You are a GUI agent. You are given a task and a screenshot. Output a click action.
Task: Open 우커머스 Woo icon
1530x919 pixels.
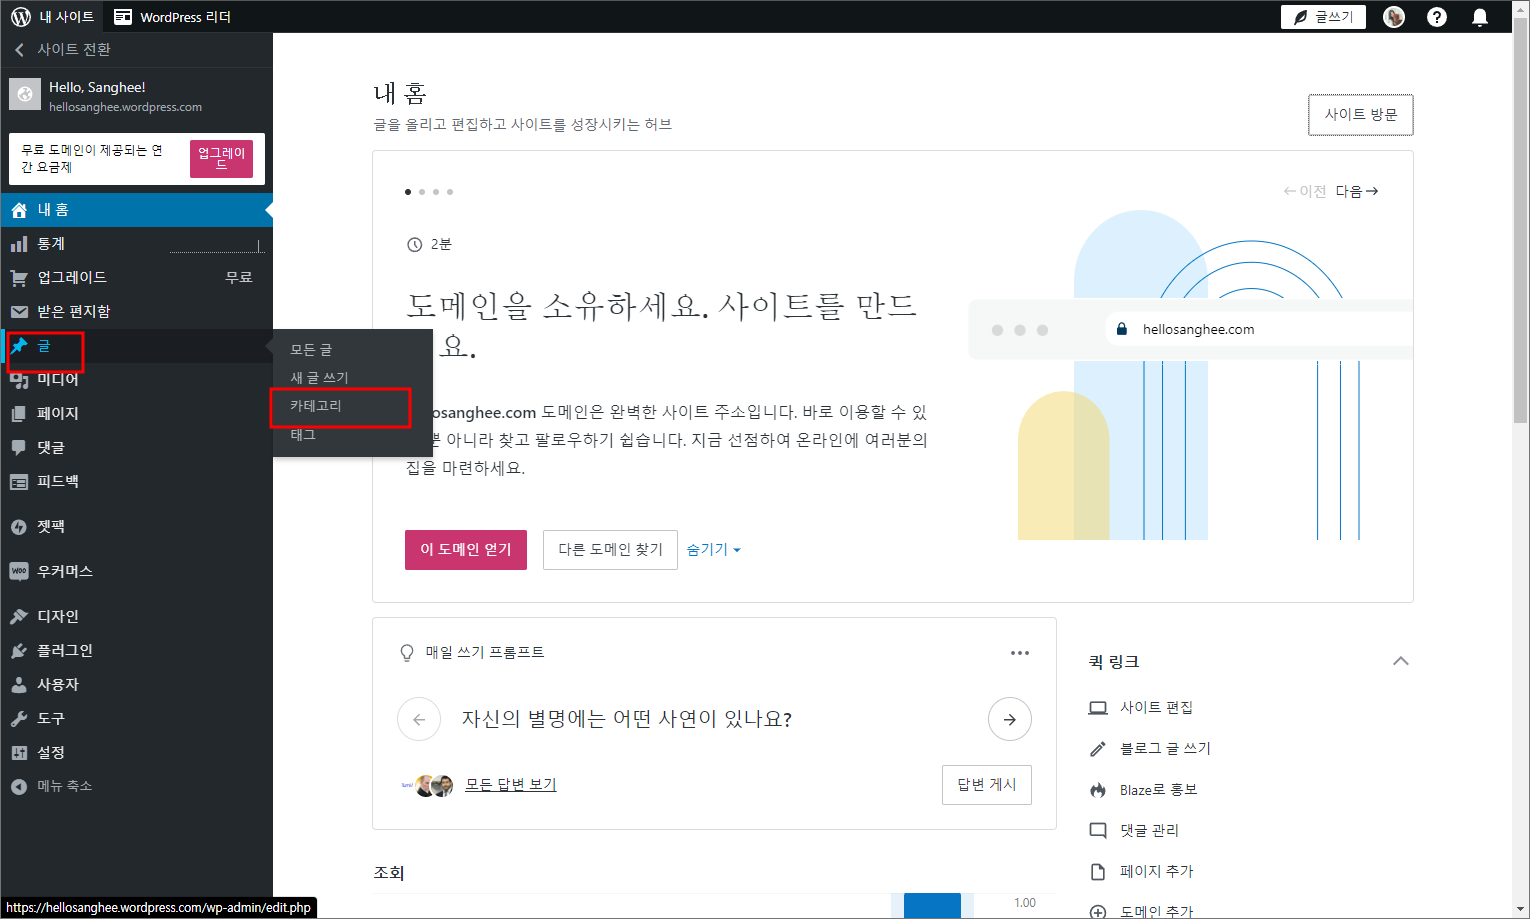tap(19, 572)
